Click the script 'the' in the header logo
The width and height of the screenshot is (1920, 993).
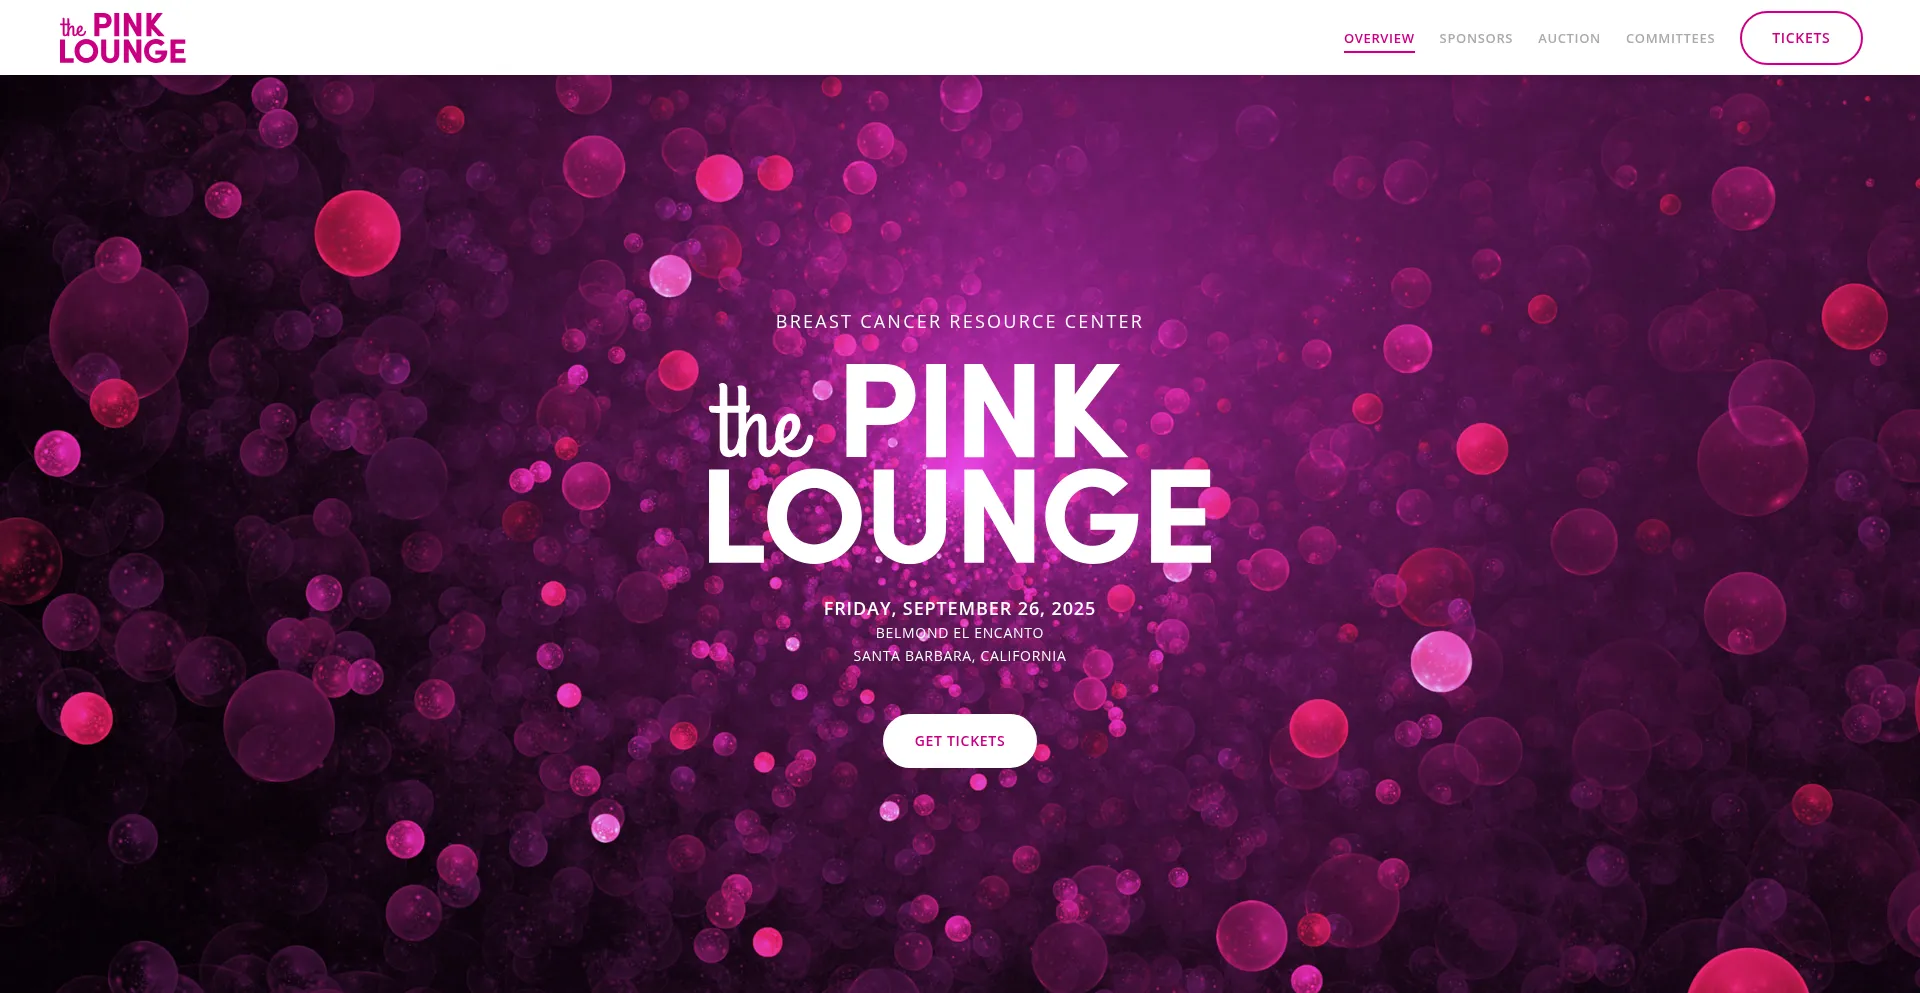click(73, 28)
